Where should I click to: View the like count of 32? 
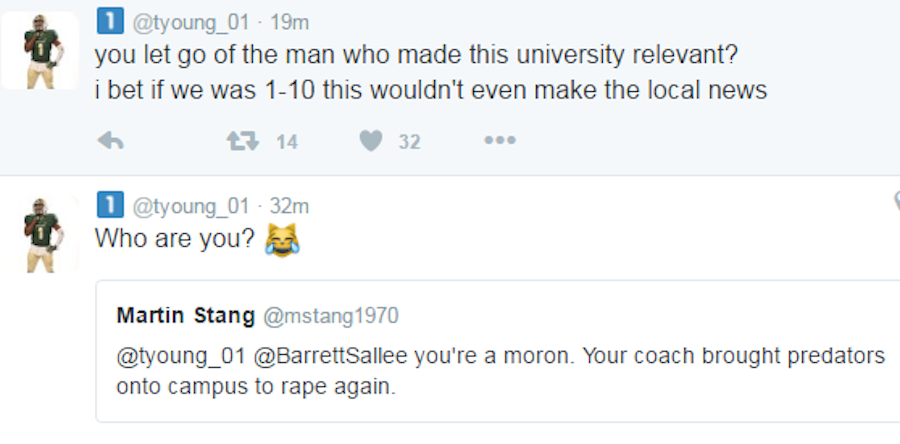[409, 142]
